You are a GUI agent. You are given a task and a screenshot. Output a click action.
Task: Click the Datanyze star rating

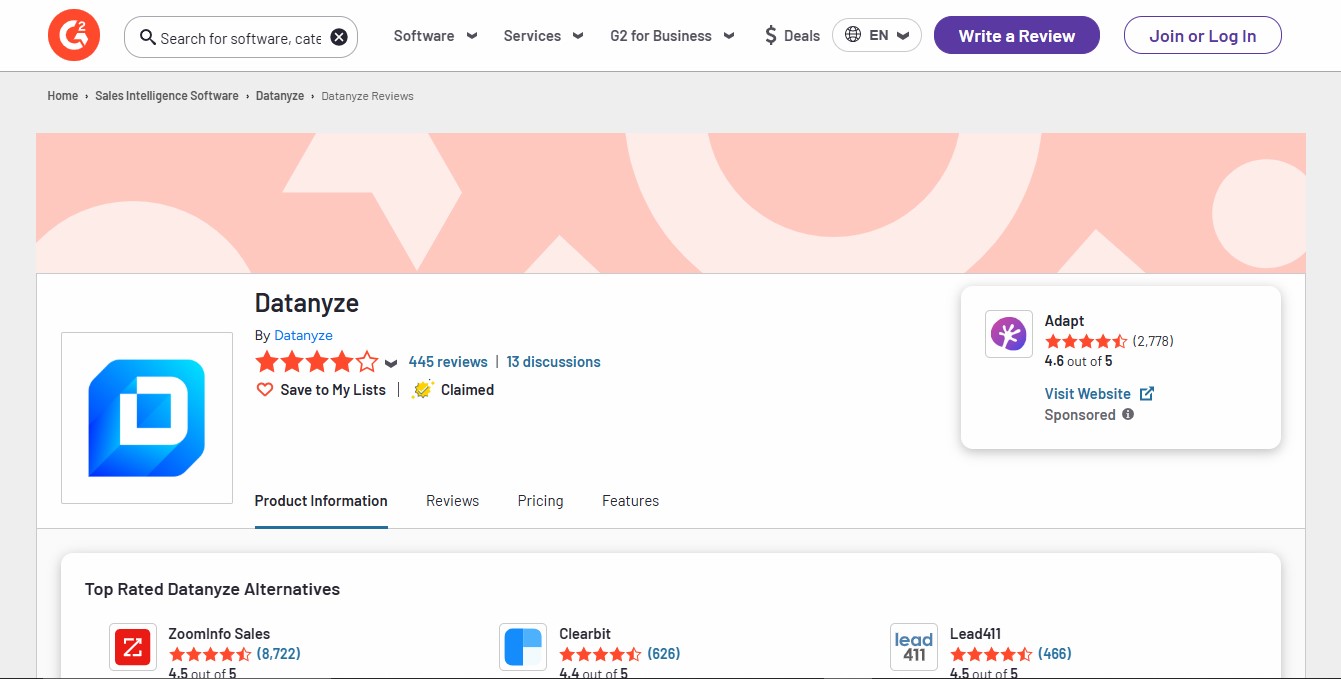coord(317,362)
